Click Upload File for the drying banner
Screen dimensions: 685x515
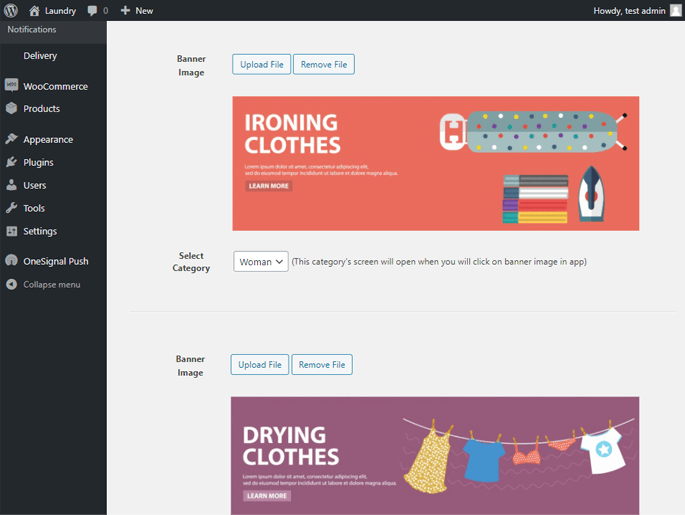tap(259, 365)
